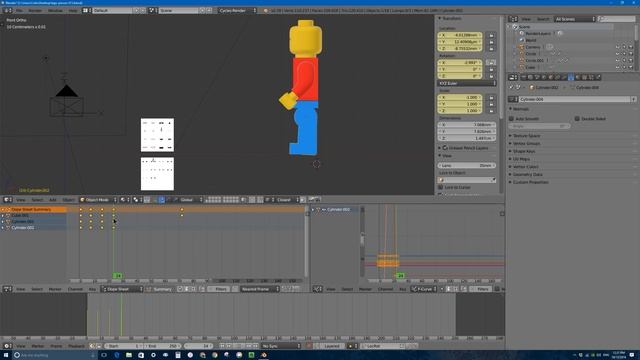Screen dimensions: 640x360
Task: Open the viewport shading selector icon
Action: pyautogui.click(x=124, y=200)
